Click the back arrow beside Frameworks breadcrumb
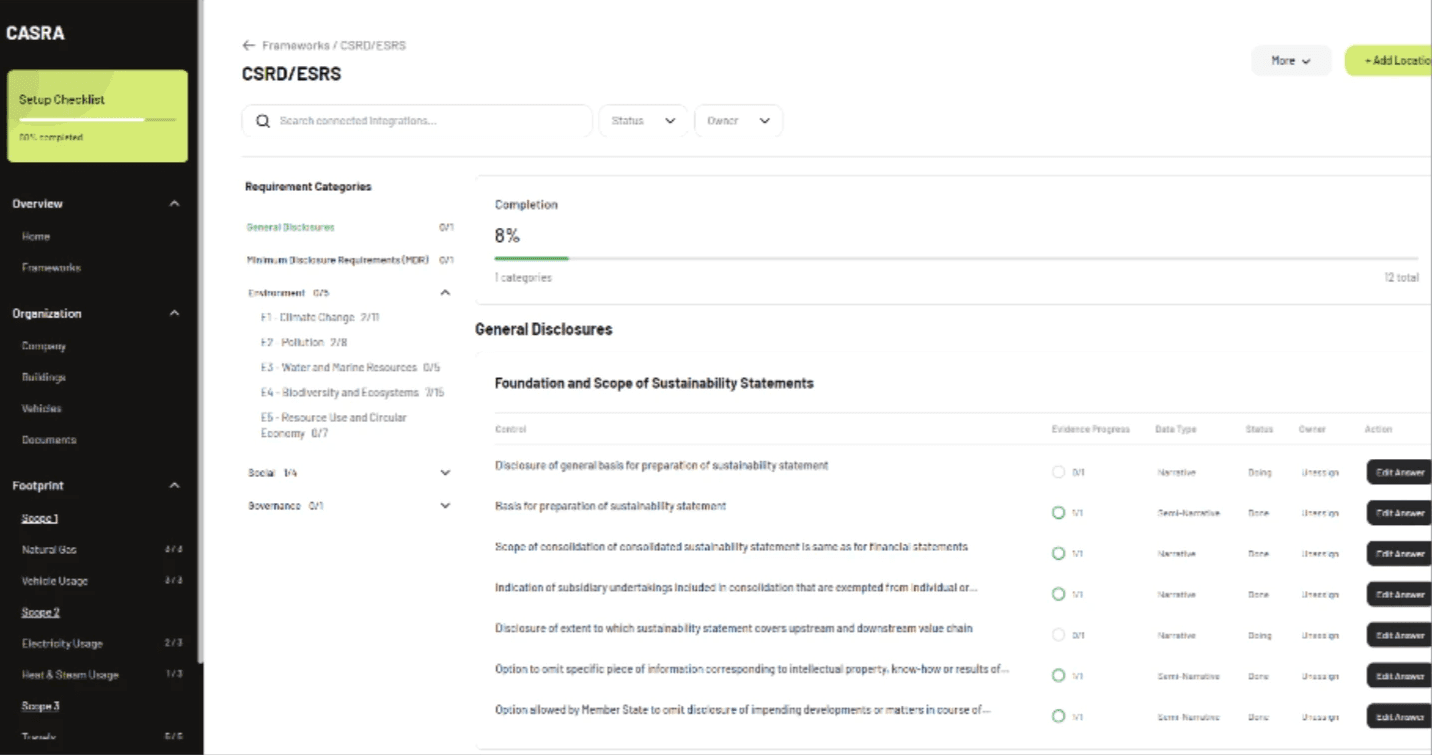The image size is (1432, 755). (x=248, y=46)
